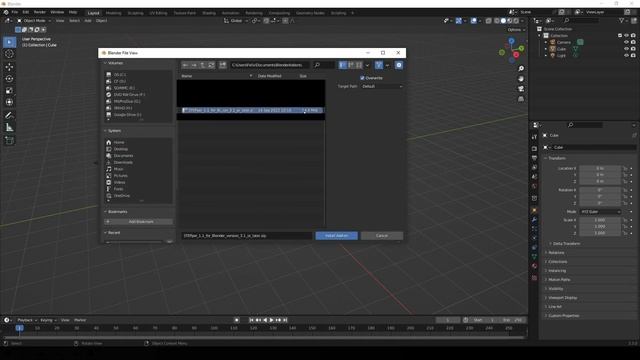Open the Modifiers wrench tab in Properties

tap(534, 220)
